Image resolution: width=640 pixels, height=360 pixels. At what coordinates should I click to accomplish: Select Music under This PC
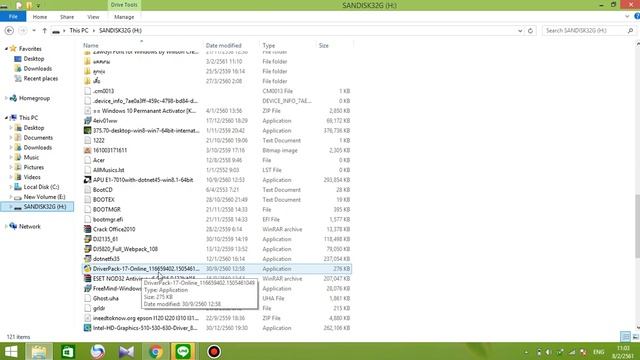[x=31, y=157]
